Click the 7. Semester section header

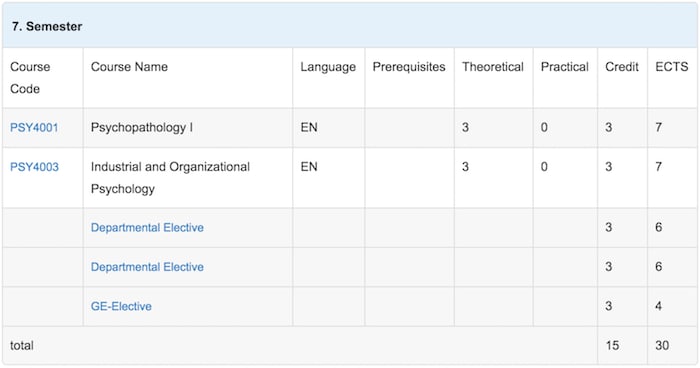(x=350, y=26)
